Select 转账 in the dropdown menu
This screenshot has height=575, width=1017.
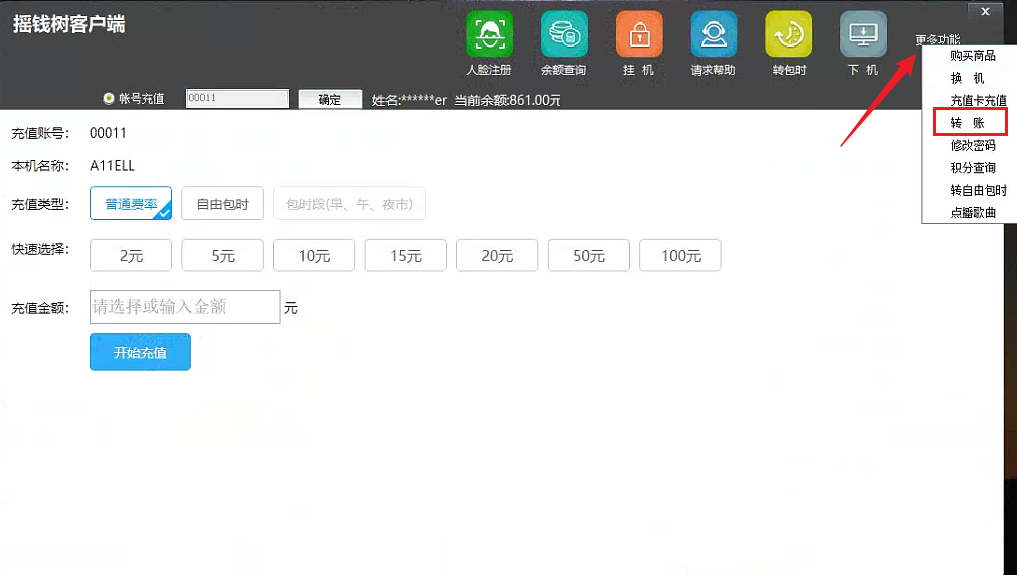(x=968, y=123)
